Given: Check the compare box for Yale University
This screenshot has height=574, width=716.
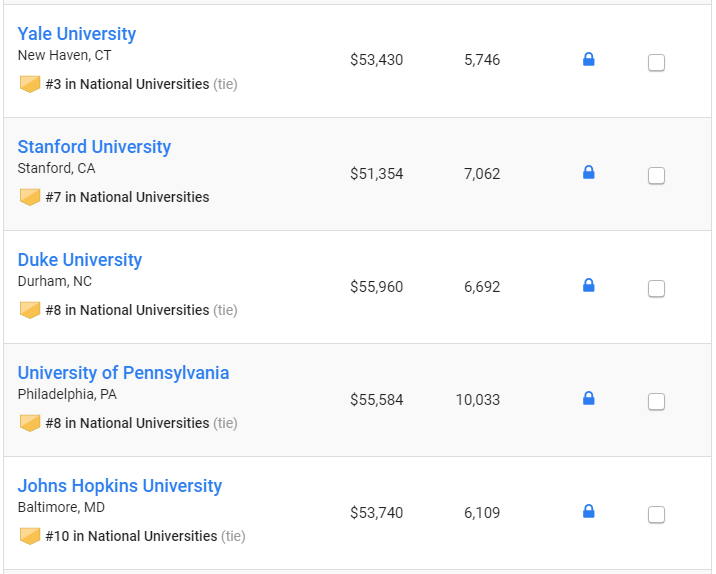Looking at the screenshot, I should [x=656, y=63].
